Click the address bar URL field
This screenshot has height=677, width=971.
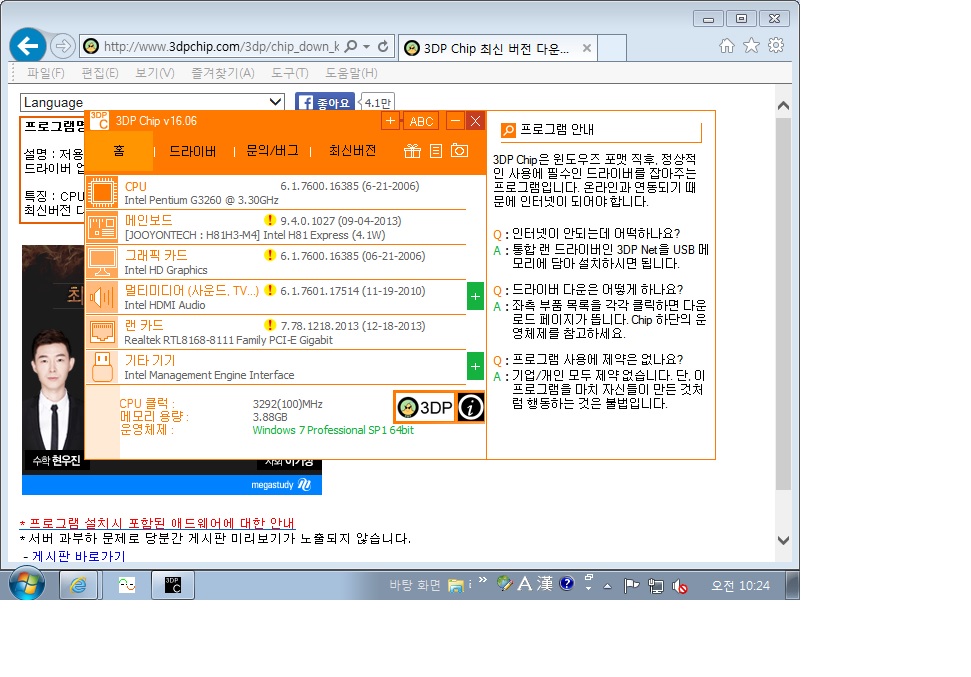(222, 46)
